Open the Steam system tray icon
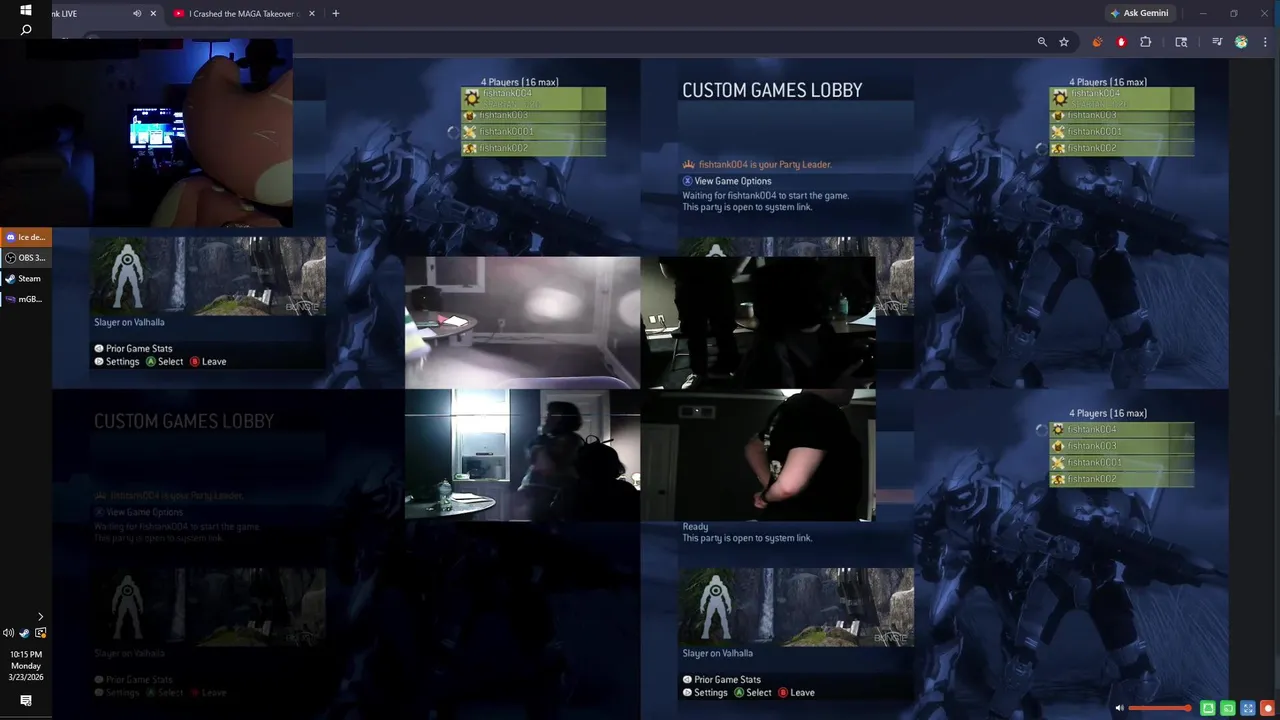1280x720 pixels. [x=25, y=633]
